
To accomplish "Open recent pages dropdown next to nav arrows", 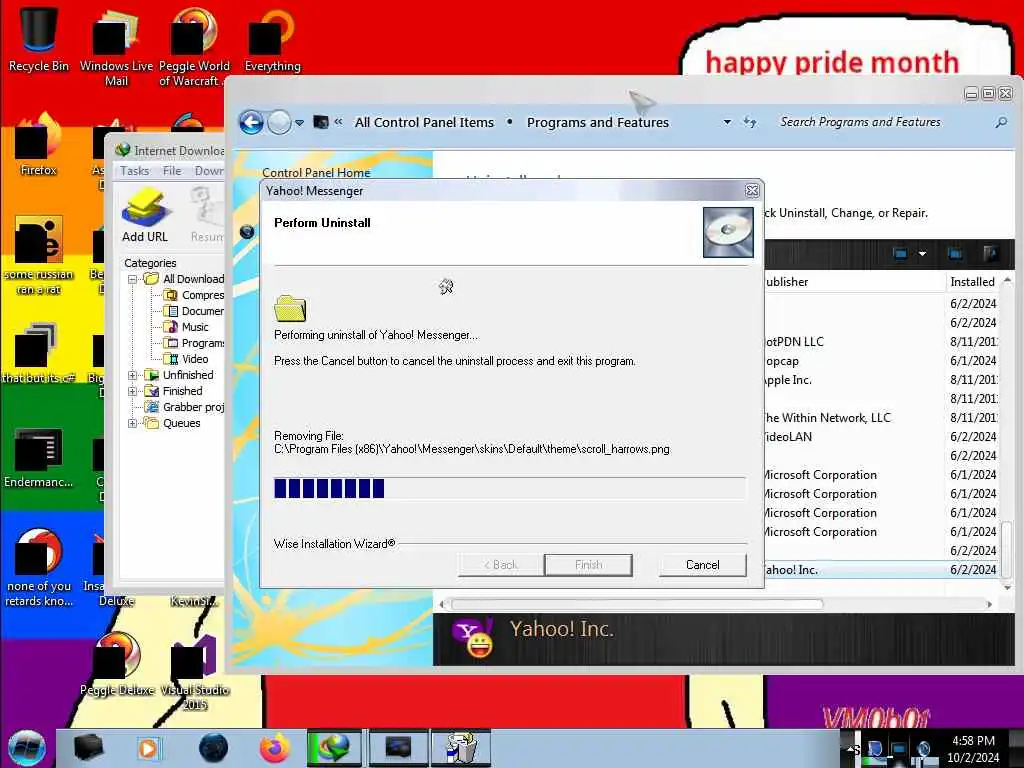I will tap(299, 123).
